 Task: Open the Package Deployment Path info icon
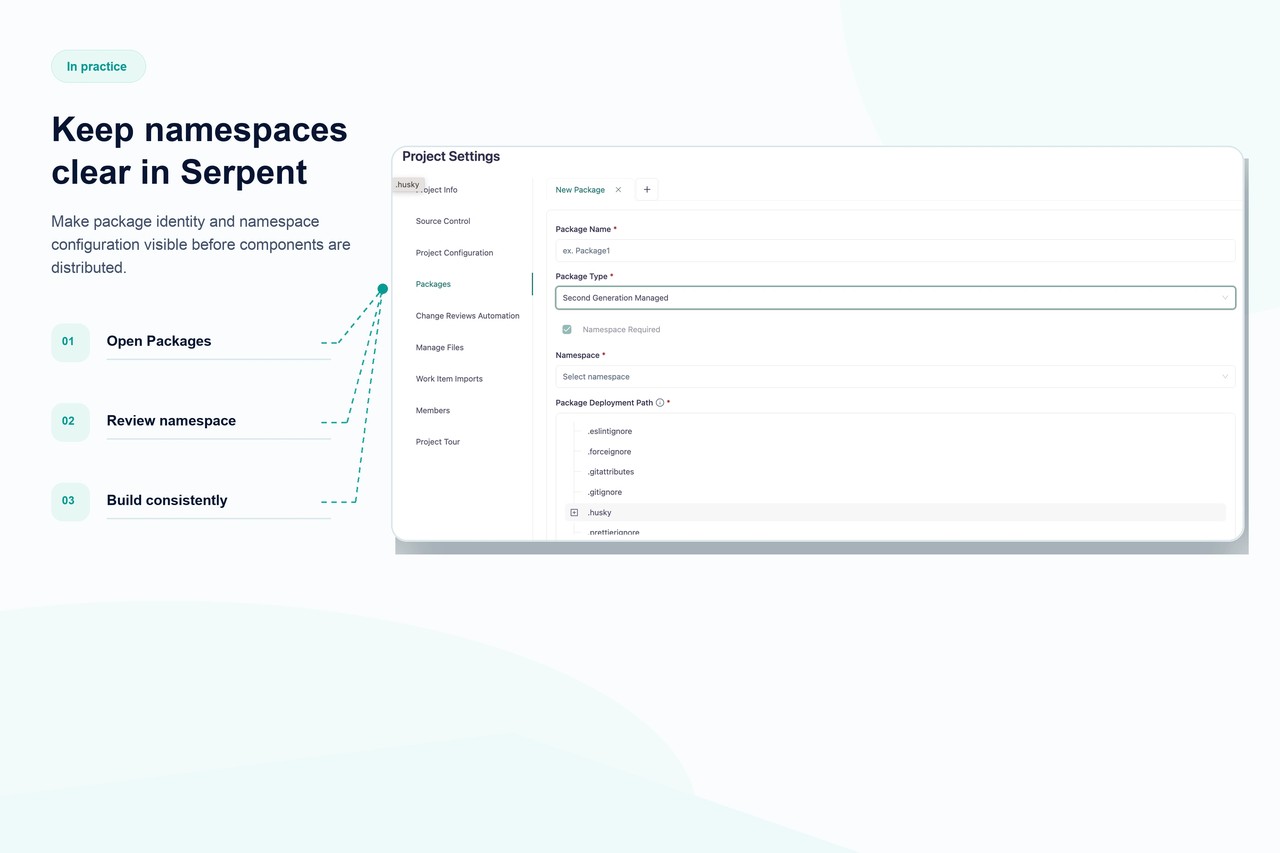pos(660,403)
